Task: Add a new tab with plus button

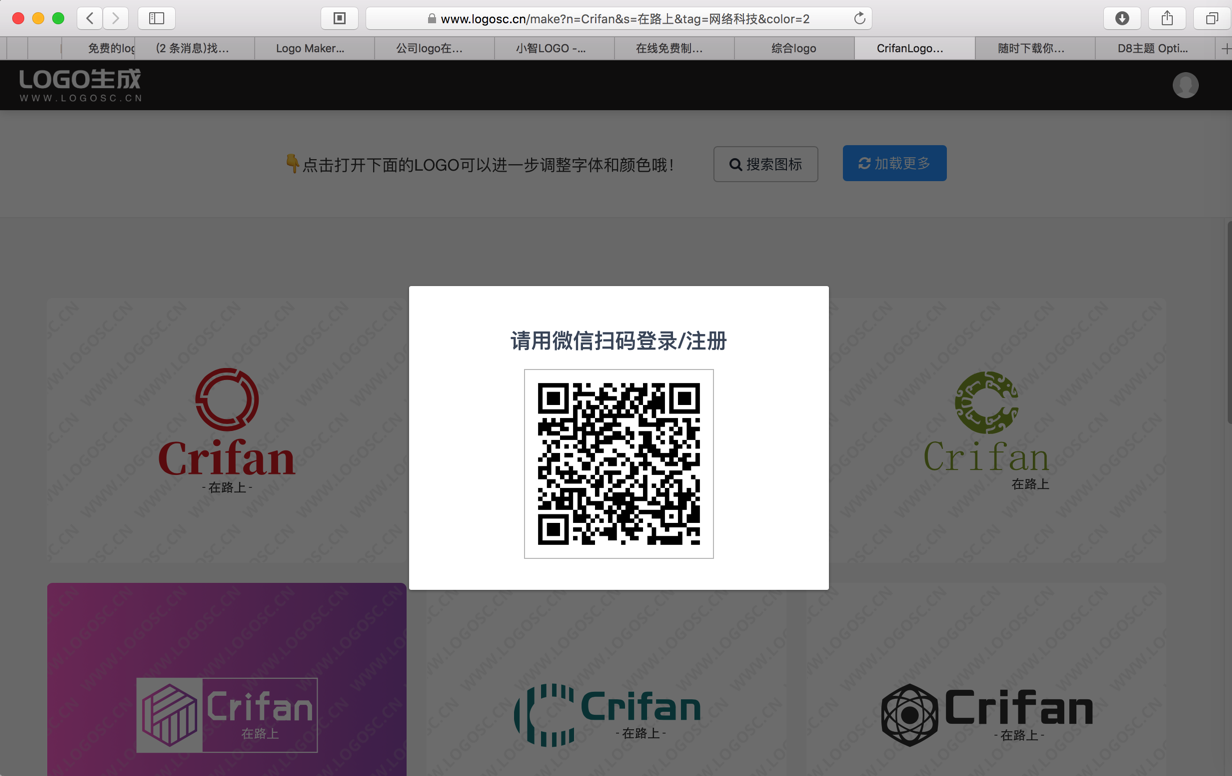Action: pos(1225,48)
